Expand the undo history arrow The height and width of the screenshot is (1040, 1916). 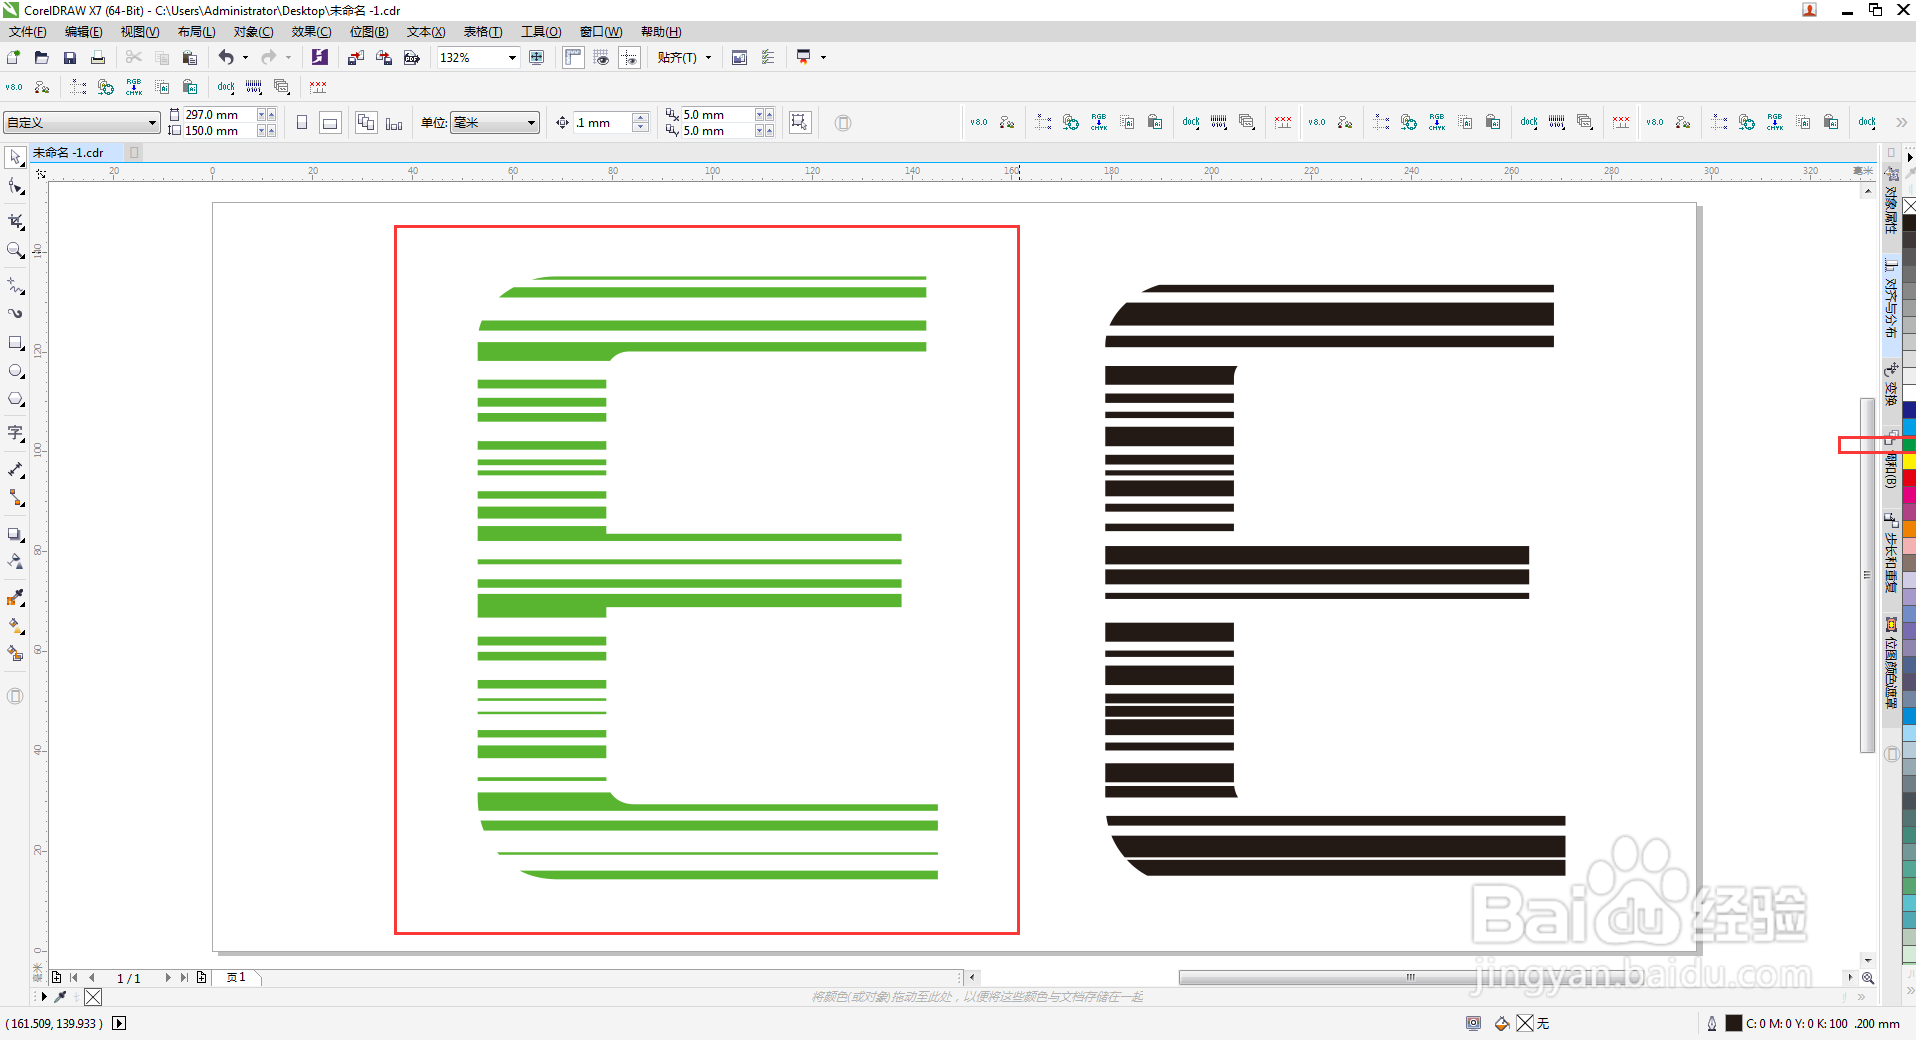(x=246, y=58)
